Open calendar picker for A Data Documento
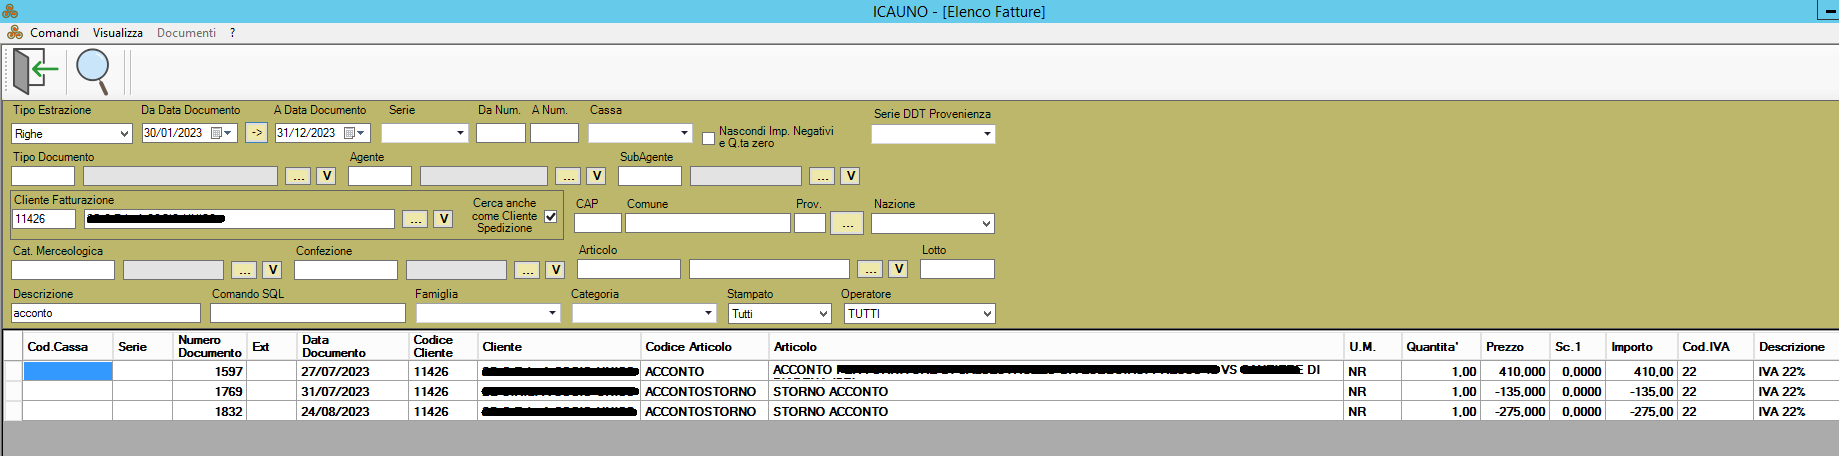 [354, 133]
